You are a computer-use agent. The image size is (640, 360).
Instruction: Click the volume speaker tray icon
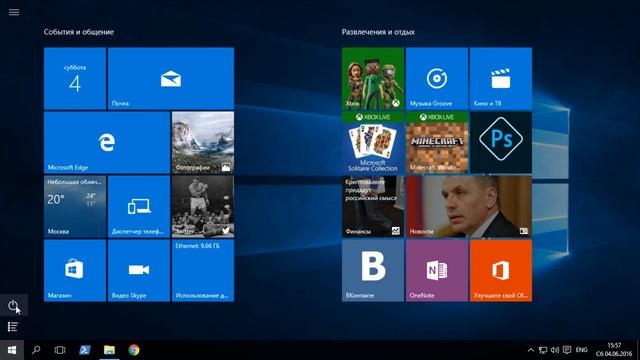(555, 350)
